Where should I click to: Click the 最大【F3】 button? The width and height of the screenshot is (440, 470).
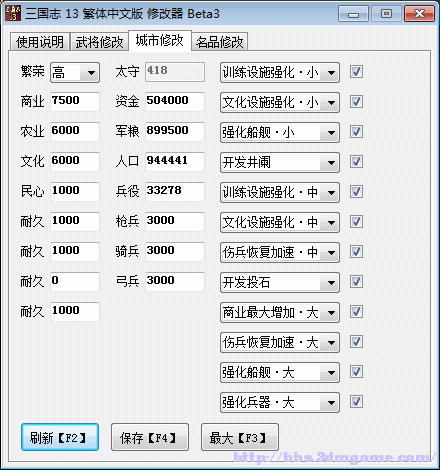pyautogui.click(x=240, y=437)
